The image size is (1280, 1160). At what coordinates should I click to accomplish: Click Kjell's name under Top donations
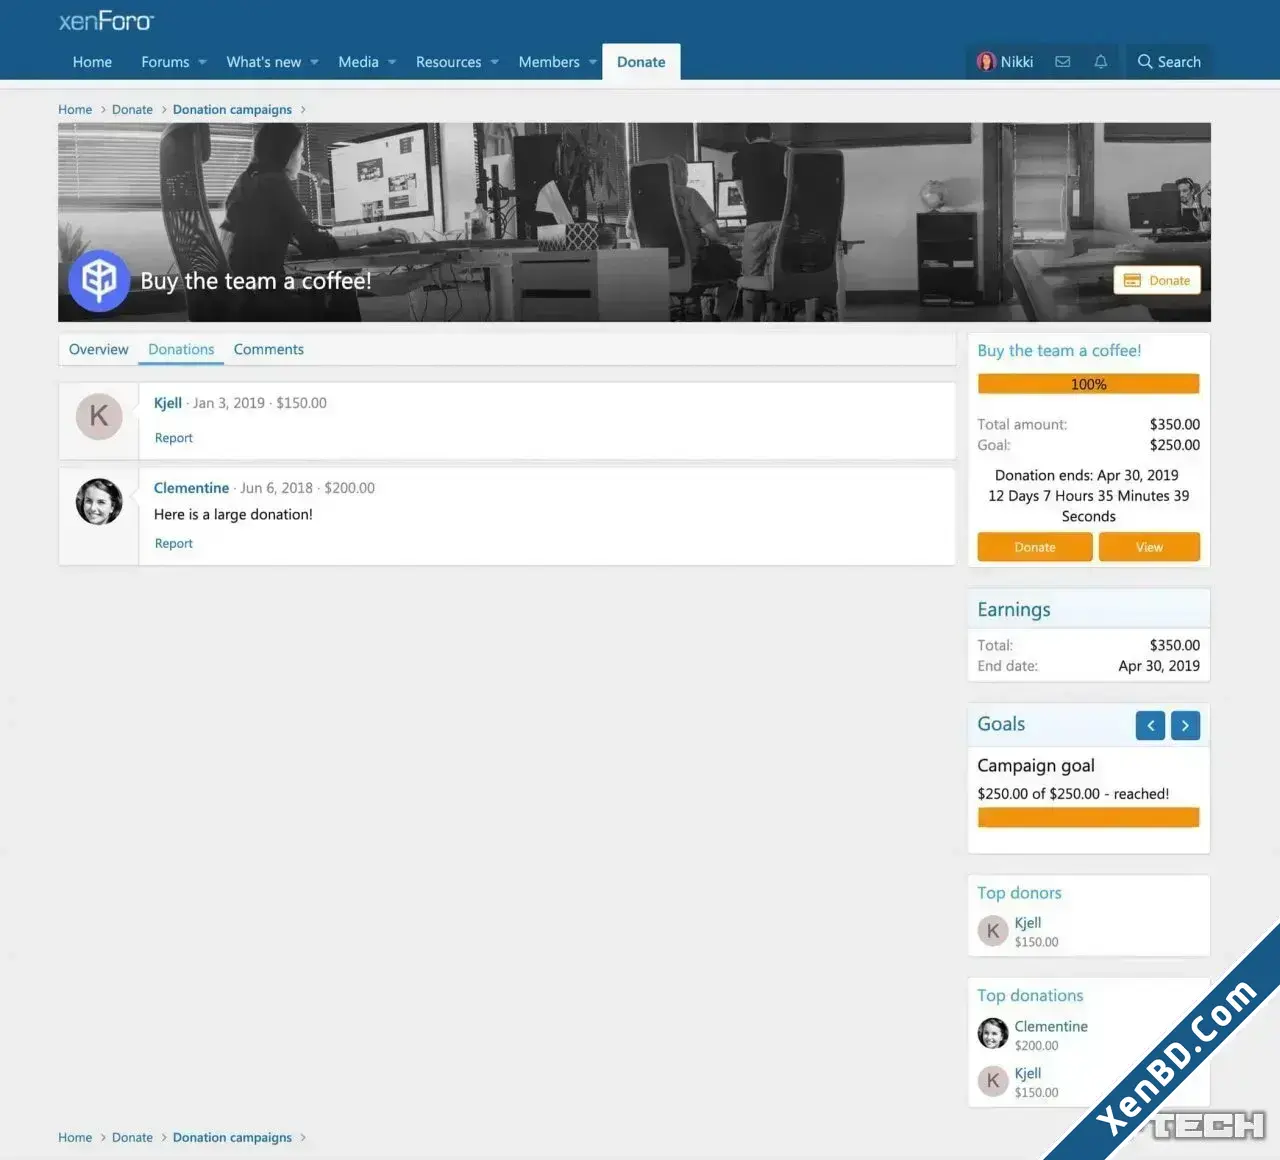point(1028,1074)
